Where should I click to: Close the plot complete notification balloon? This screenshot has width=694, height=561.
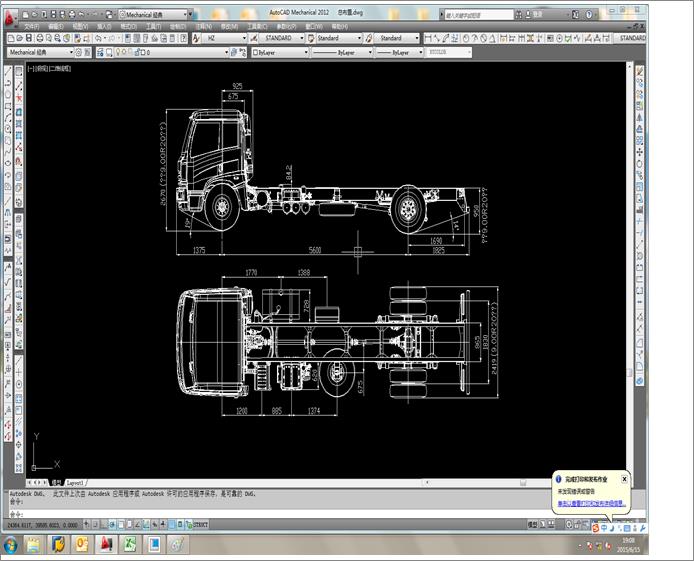[x=624, y=479]
